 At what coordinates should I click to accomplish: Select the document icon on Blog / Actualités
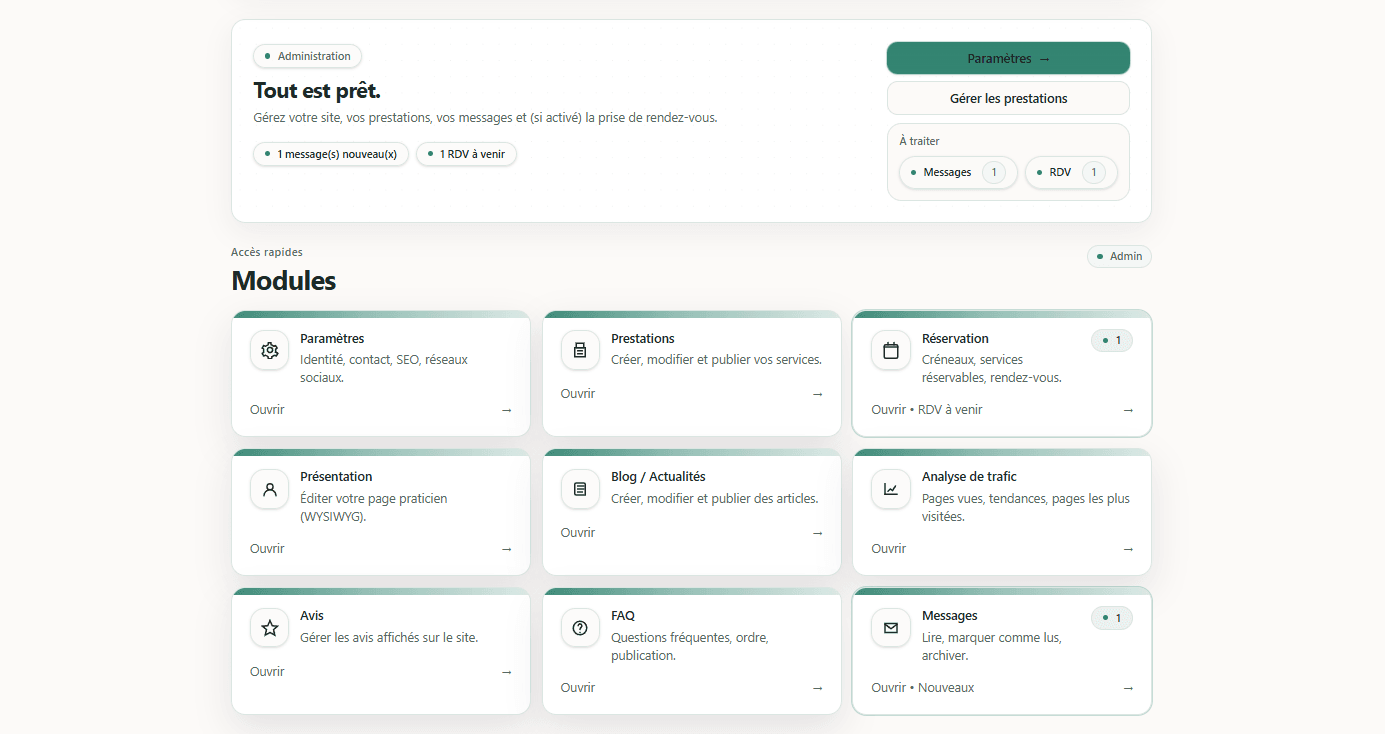[x=580, y=489]
